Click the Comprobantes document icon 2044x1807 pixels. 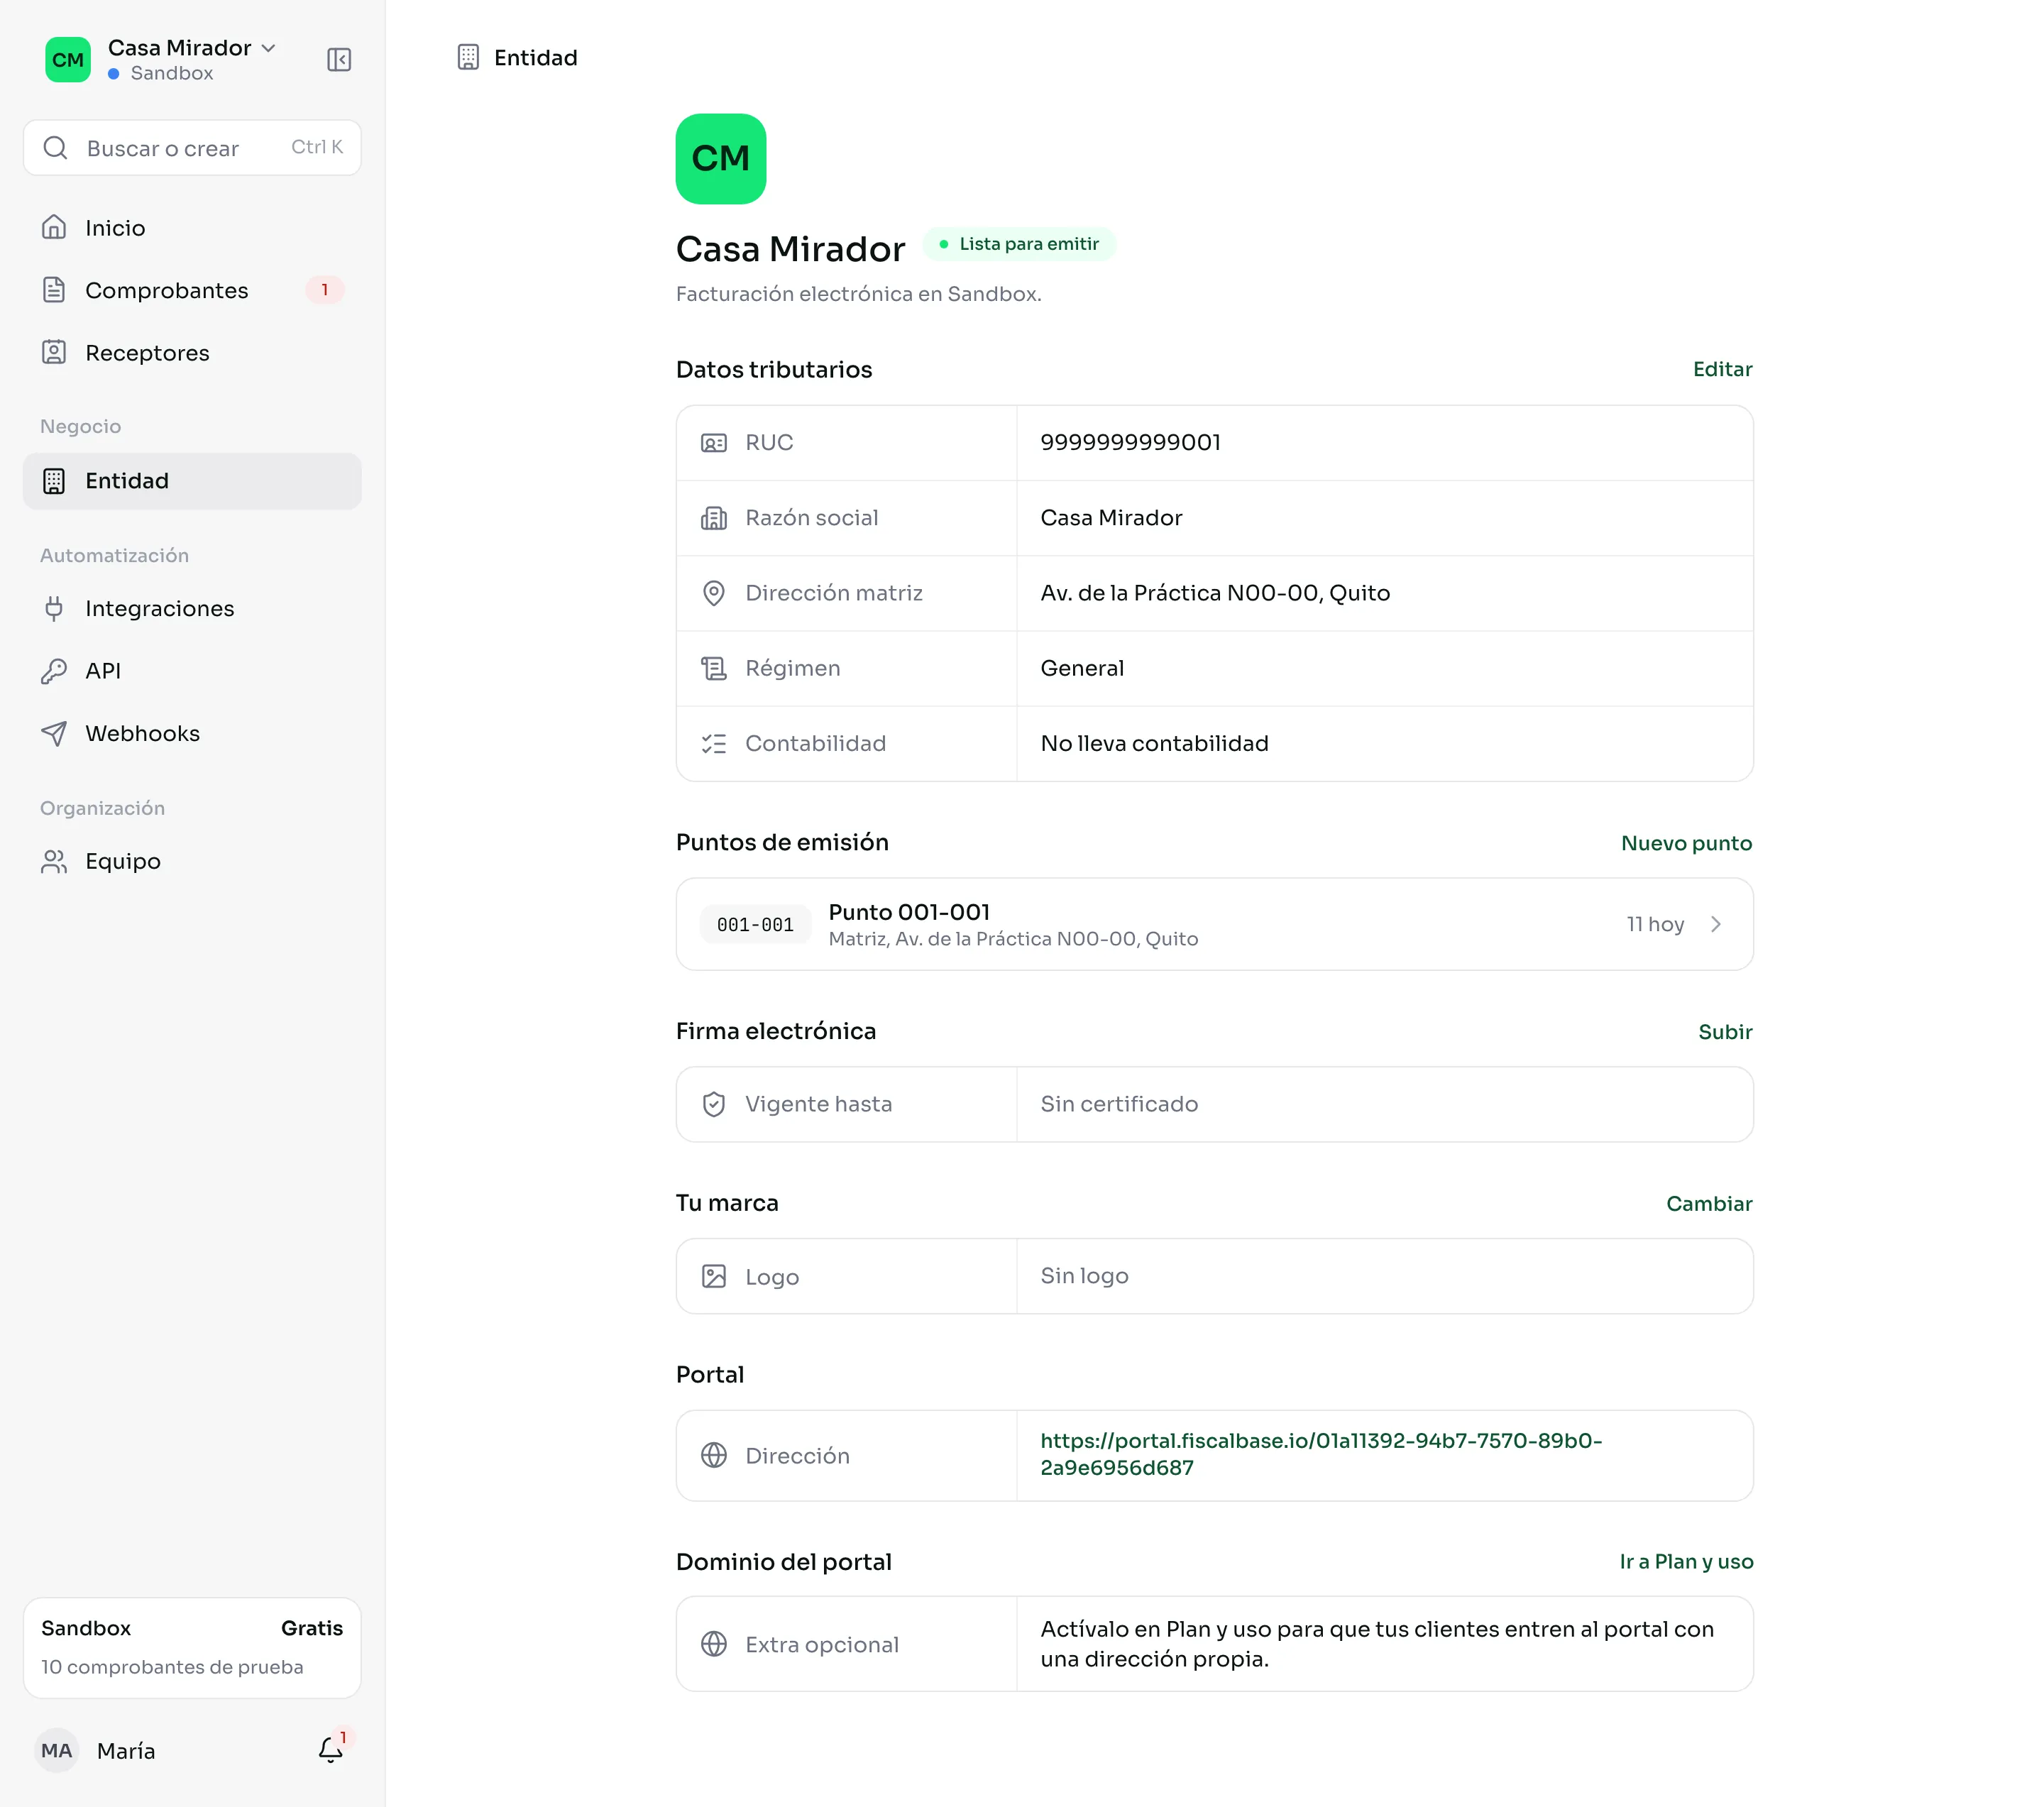pos(54,290)
